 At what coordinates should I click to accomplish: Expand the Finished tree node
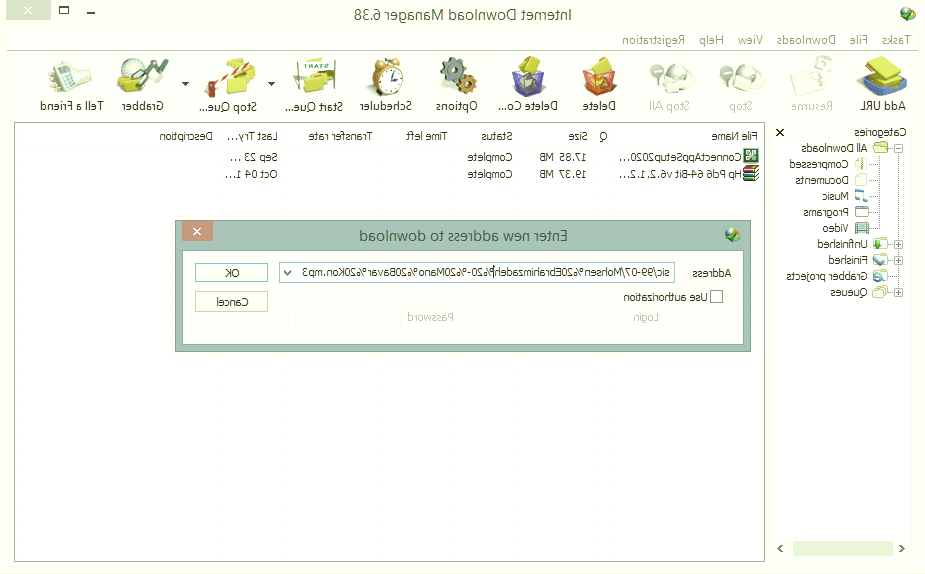coord(898,260)
